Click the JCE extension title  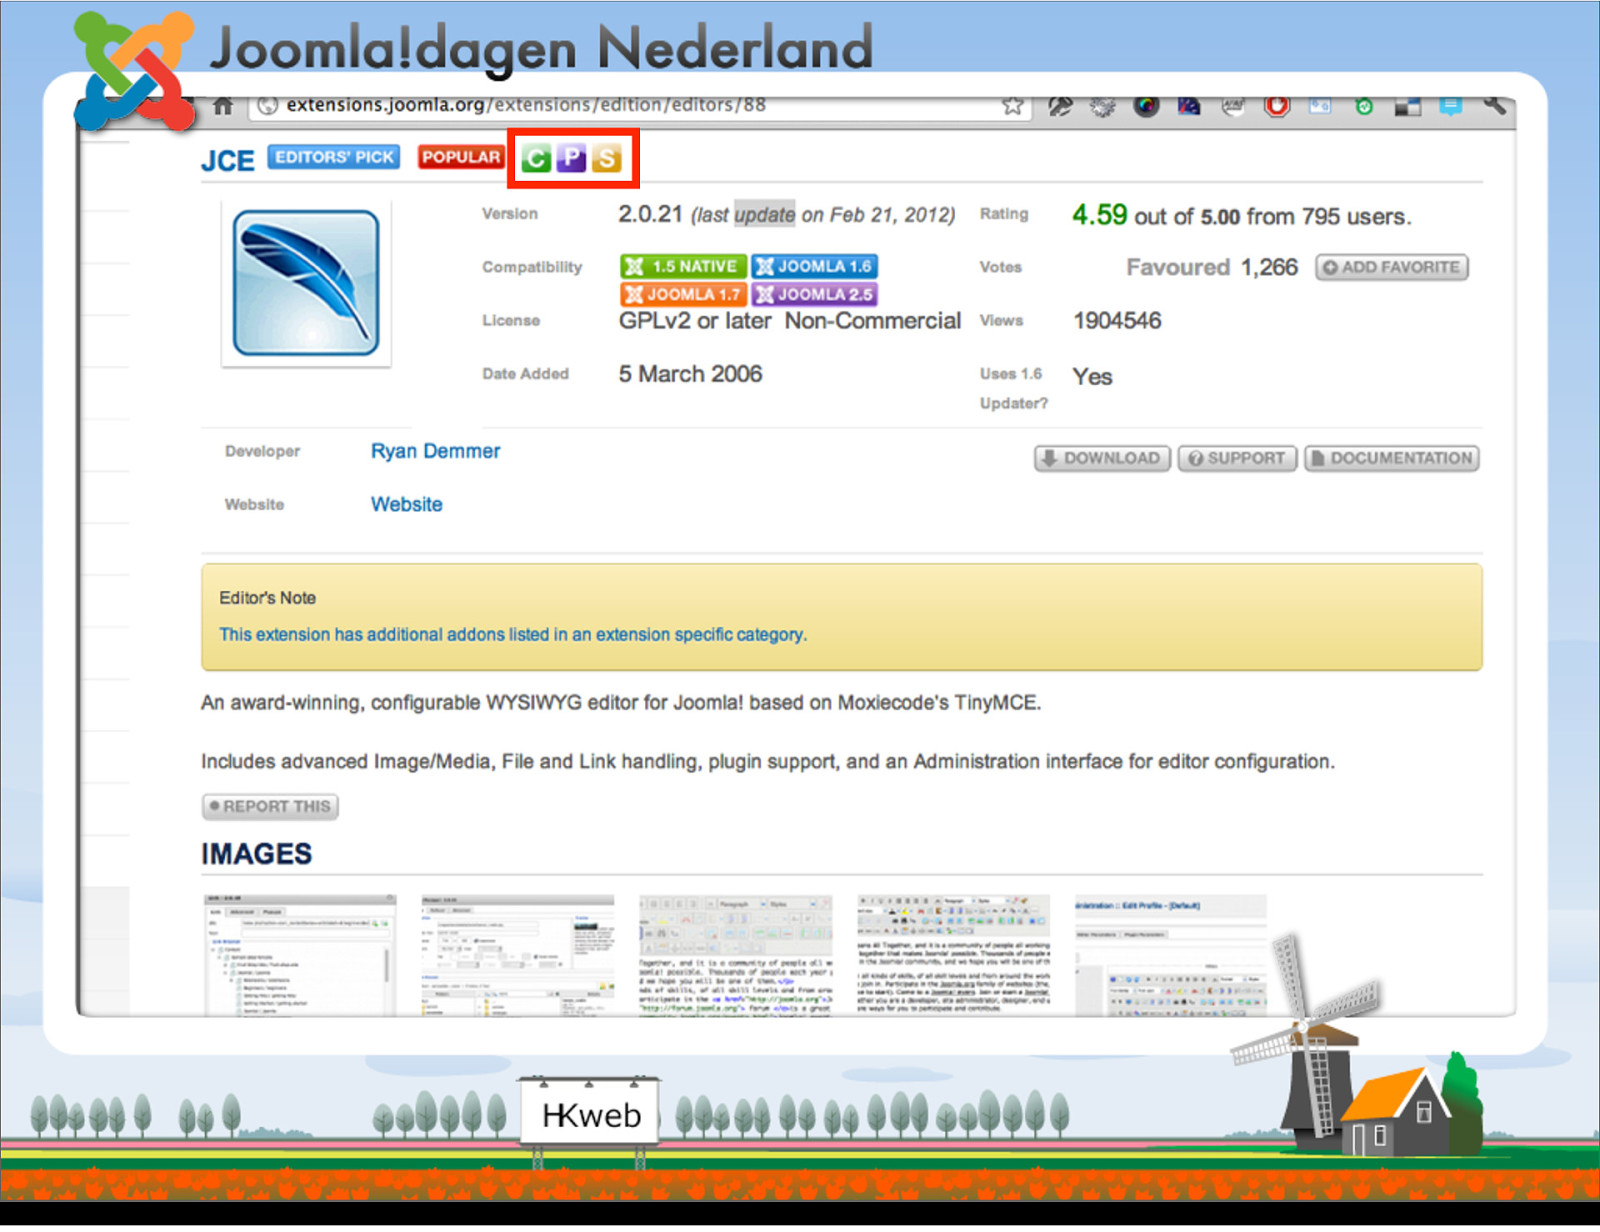[228, 161]
